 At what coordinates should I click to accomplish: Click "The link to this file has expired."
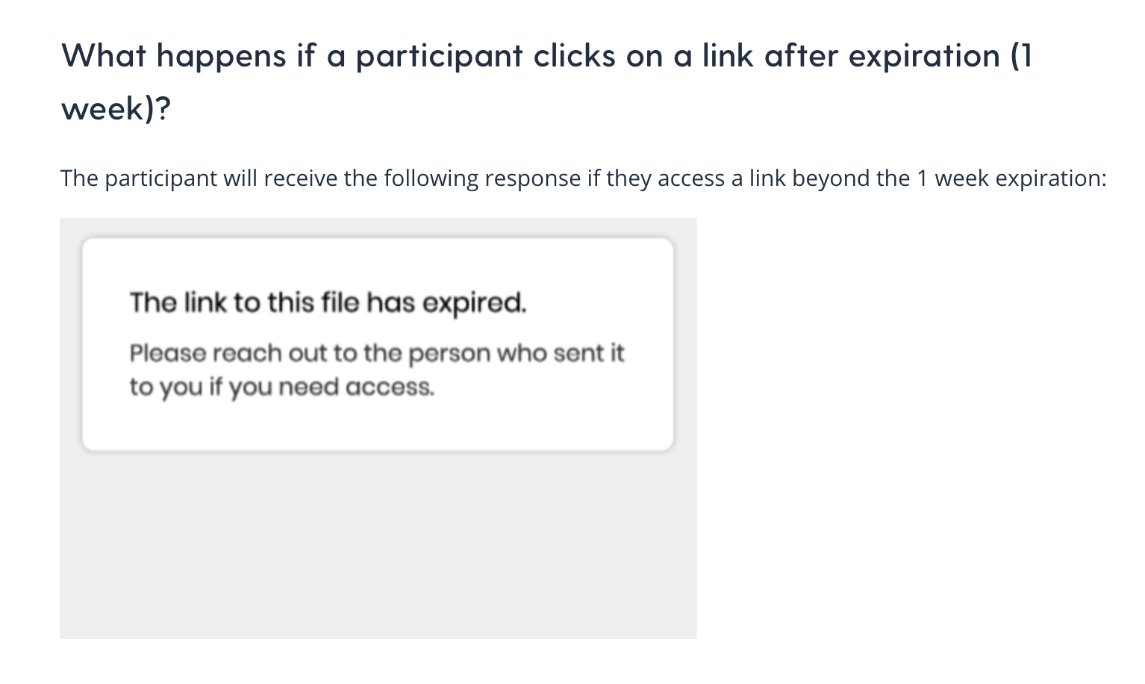[328, 302]
